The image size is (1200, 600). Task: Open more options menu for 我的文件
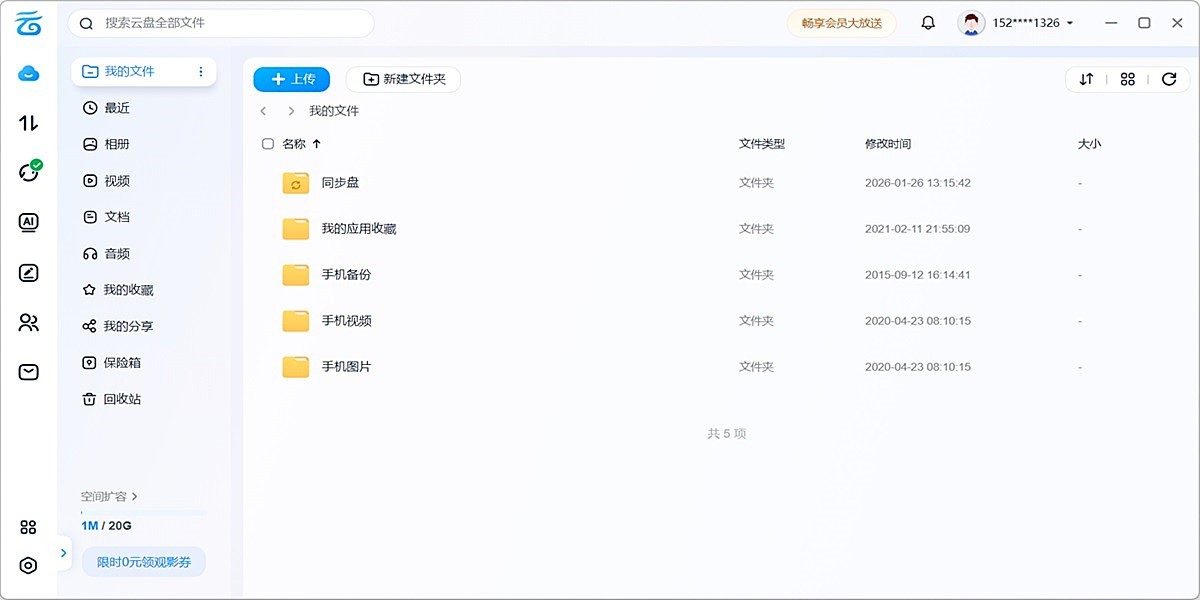point(201,71)
